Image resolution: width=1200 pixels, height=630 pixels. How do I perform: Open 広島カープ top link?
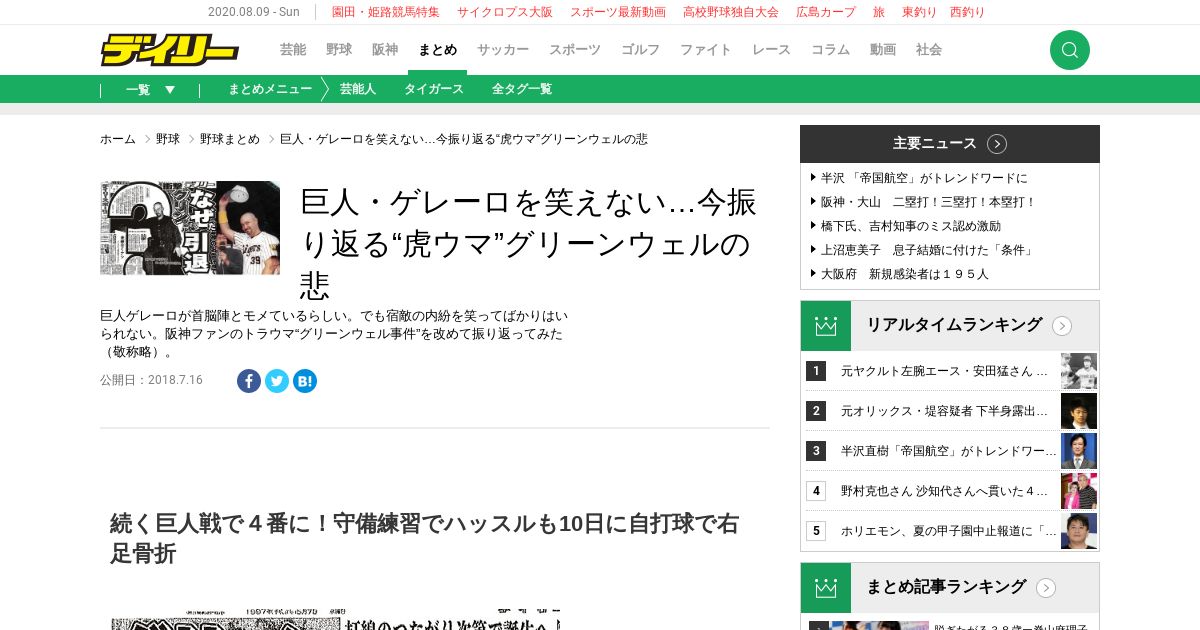826,12
